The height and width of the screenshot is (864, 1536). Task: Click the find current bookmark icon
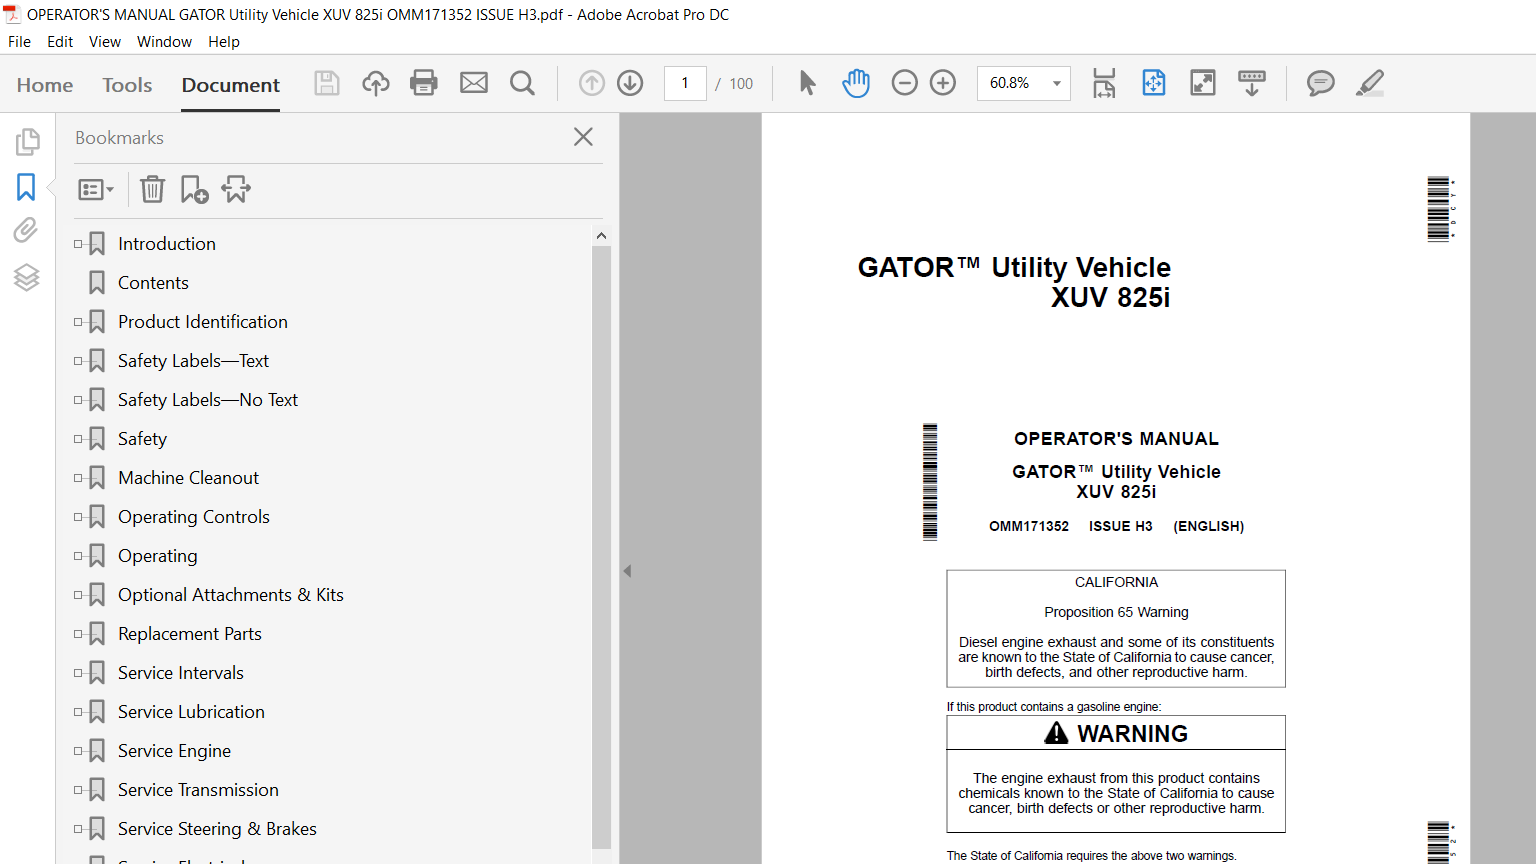point(236,189)
